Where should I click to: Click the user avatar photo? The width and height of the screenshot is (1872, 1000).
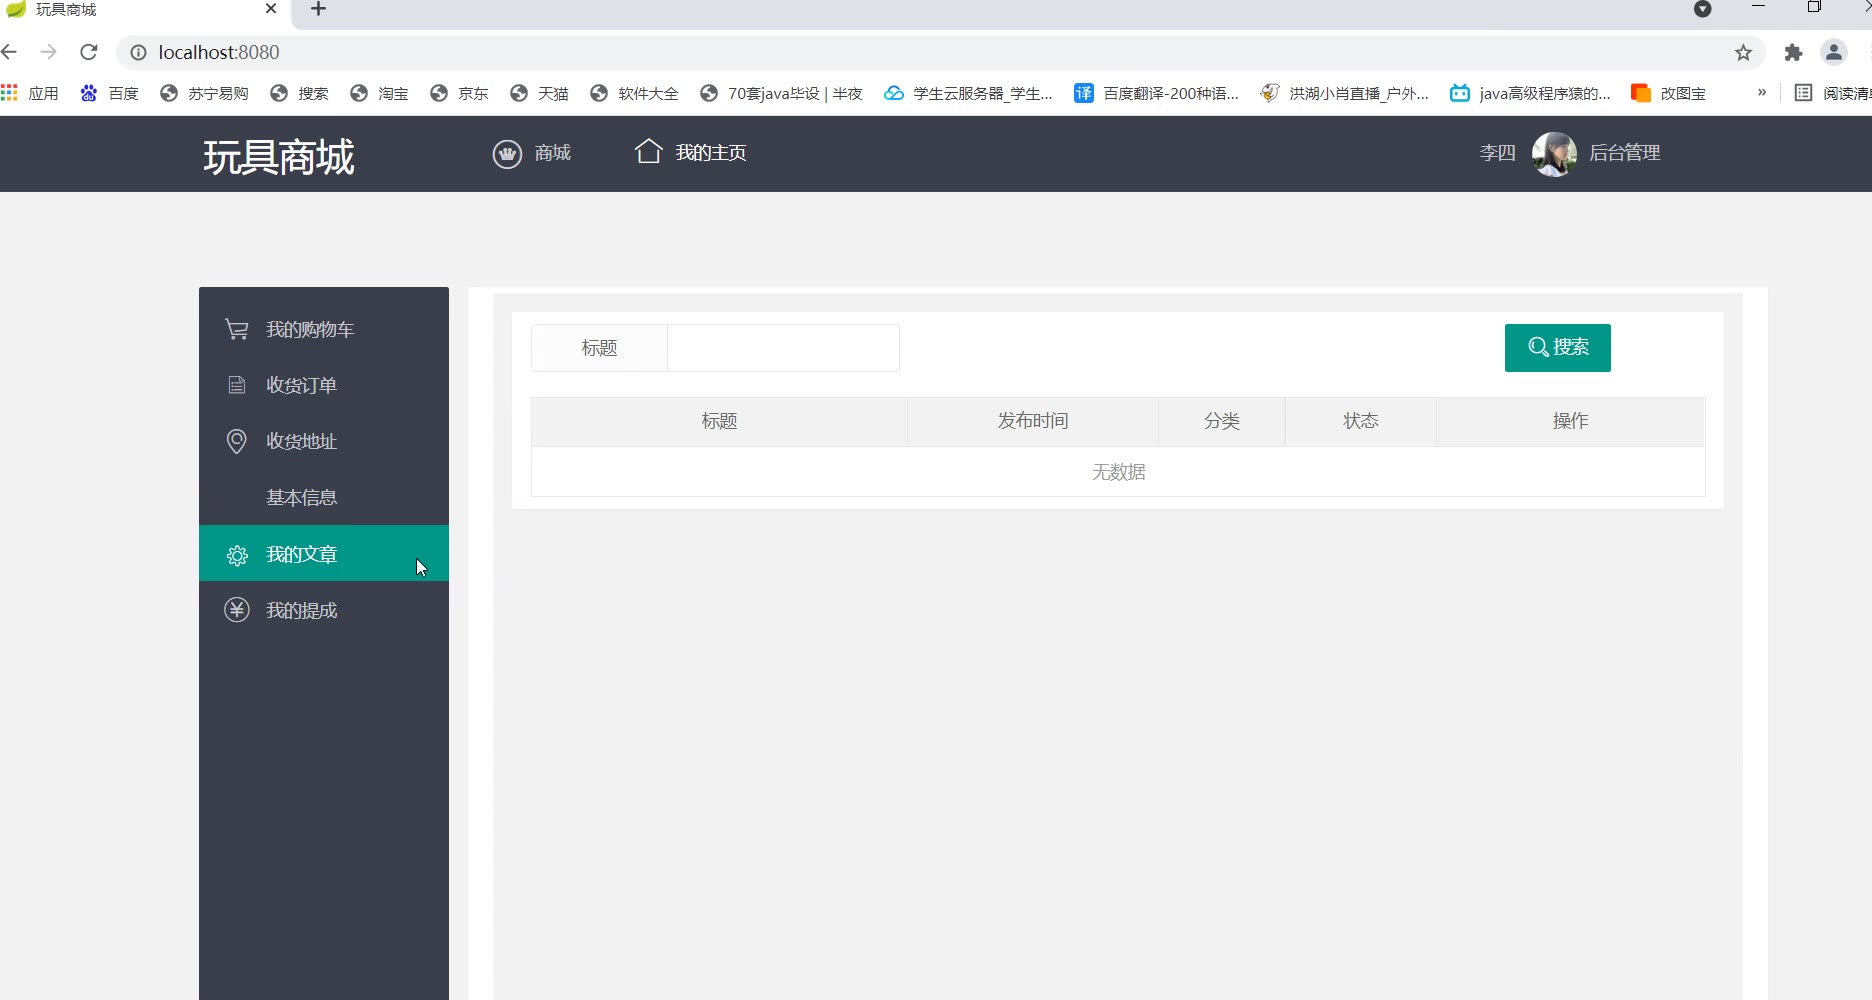coord(1554,154)
